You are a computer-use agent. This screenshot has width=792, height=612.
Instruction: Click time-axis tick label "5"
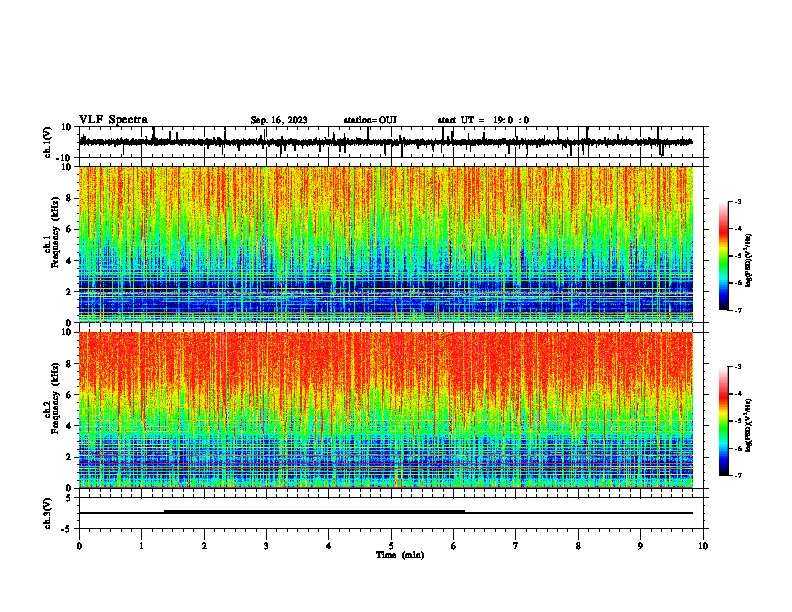(x=391, y=546)
